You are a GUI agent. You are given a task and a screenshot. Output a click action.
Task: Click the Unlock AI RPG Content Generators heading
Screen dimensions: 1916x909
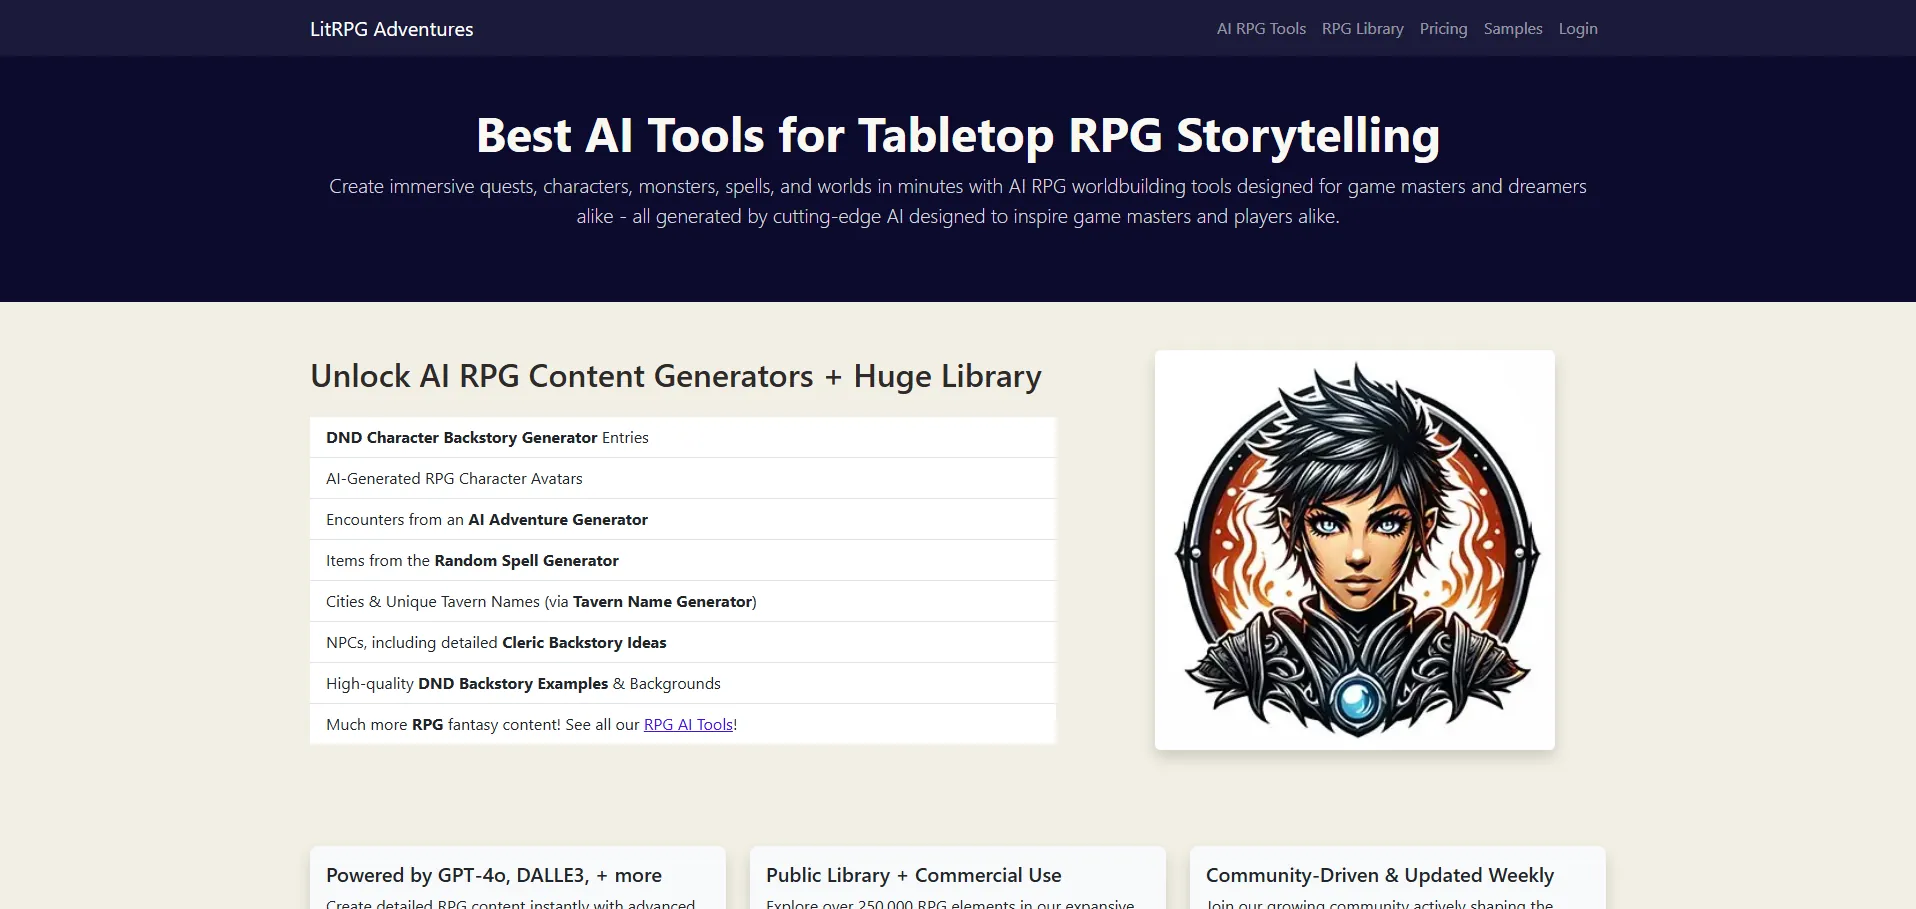click(675, 377)
